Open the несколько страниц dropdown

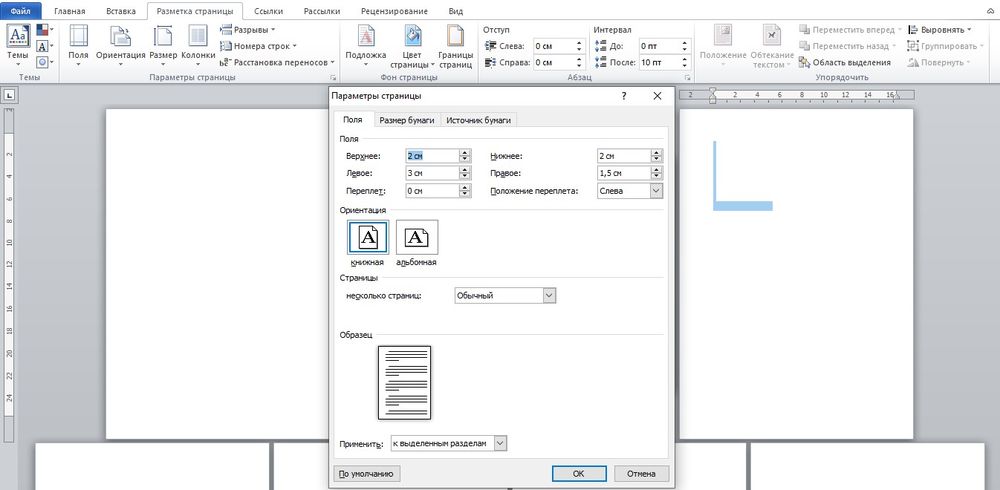549,295
